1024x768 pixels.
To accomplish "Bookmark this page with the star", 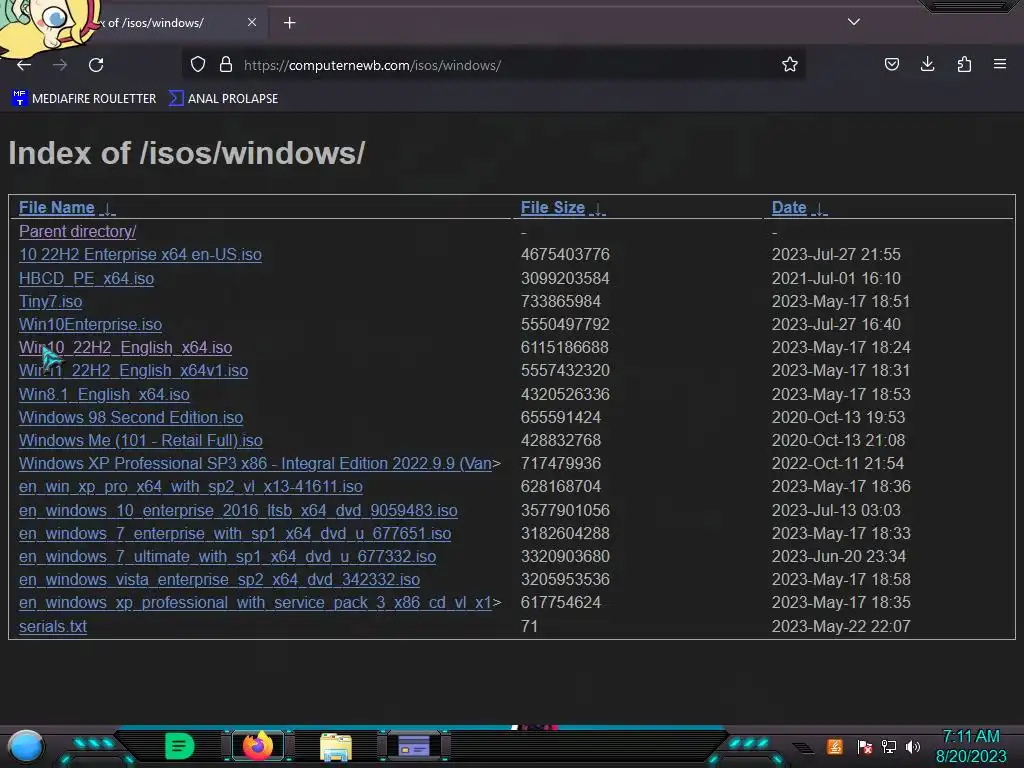I will (790, 64).
